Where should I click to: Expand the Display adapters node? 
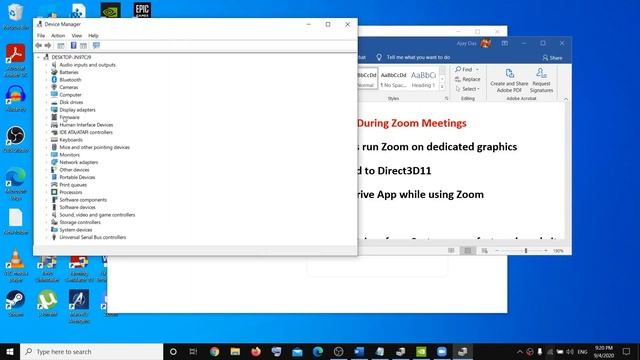coord(47,110)
